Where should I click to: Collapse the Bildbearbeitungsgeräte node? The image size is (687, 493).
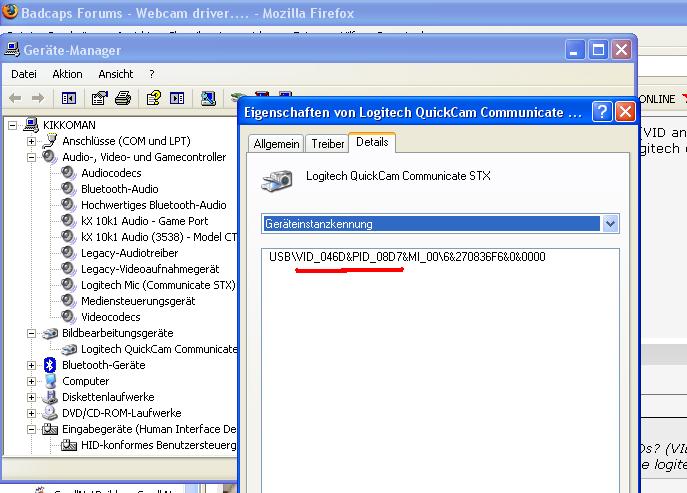[32, 333]
